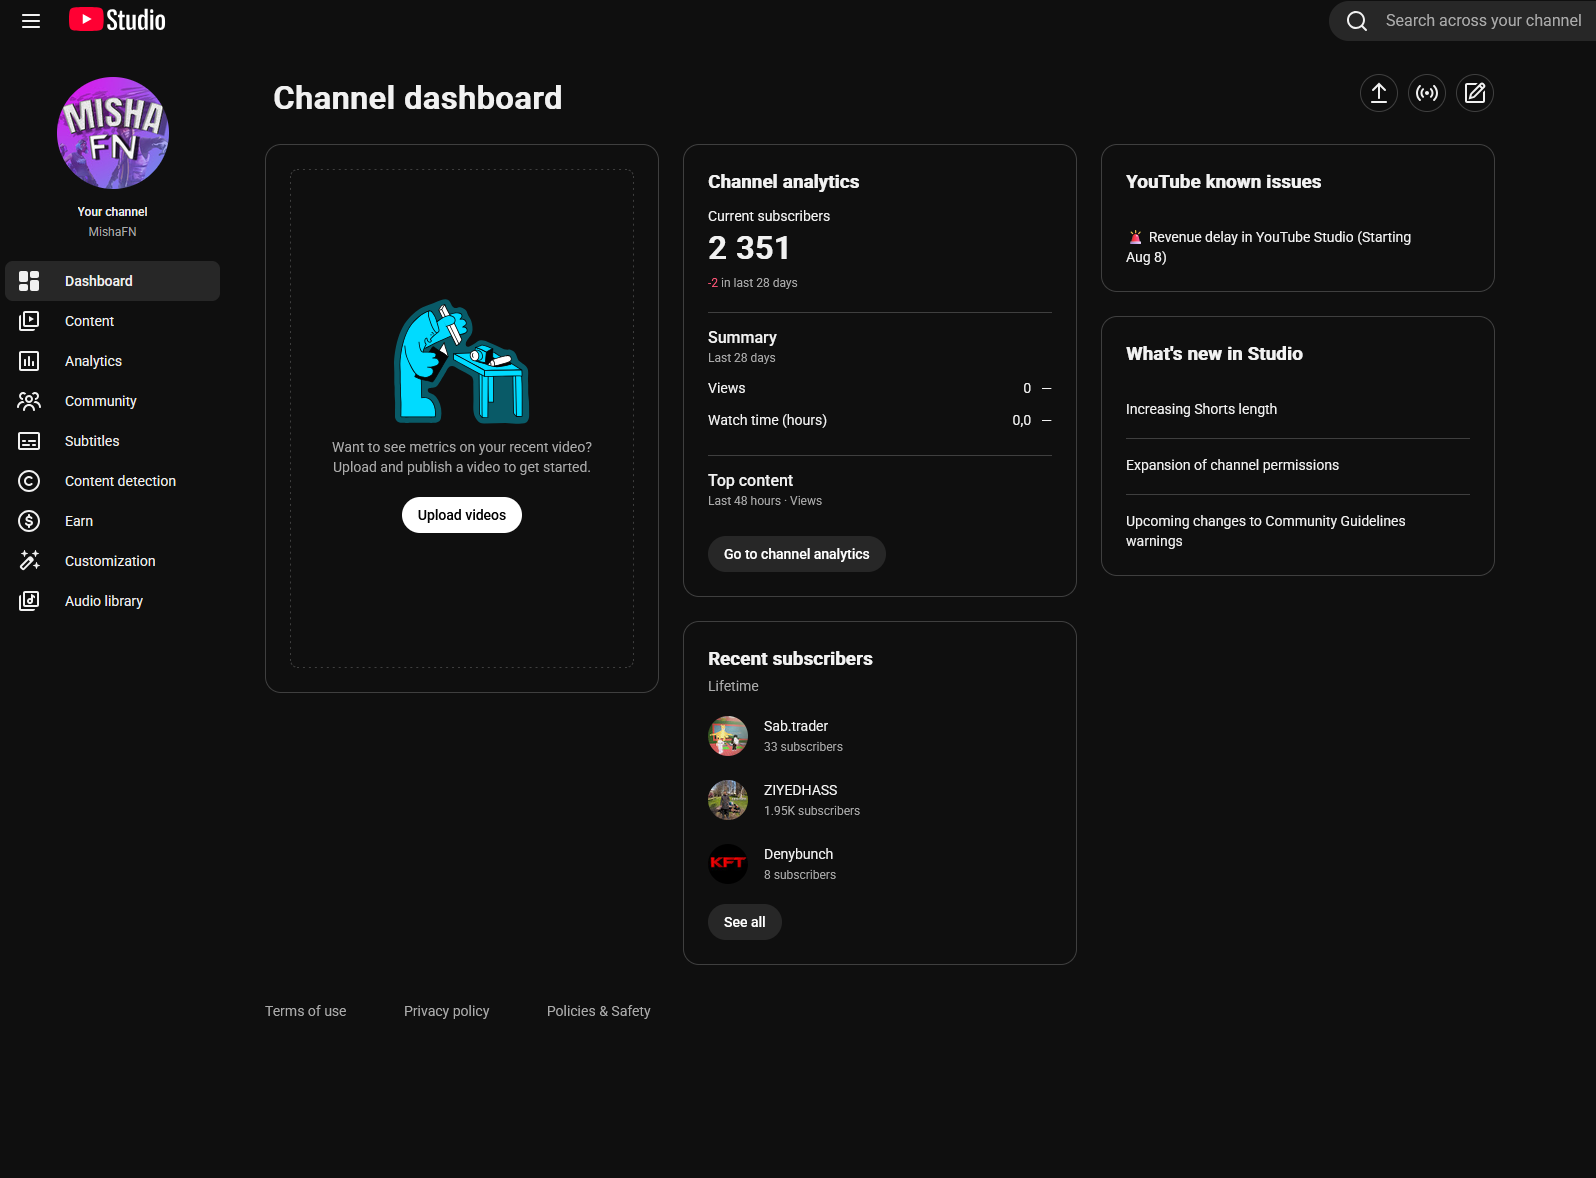Viewport: 1596px width, 1178px height.
Task: Click the upload videos arrow icon
Action: tap(1379, 93)
